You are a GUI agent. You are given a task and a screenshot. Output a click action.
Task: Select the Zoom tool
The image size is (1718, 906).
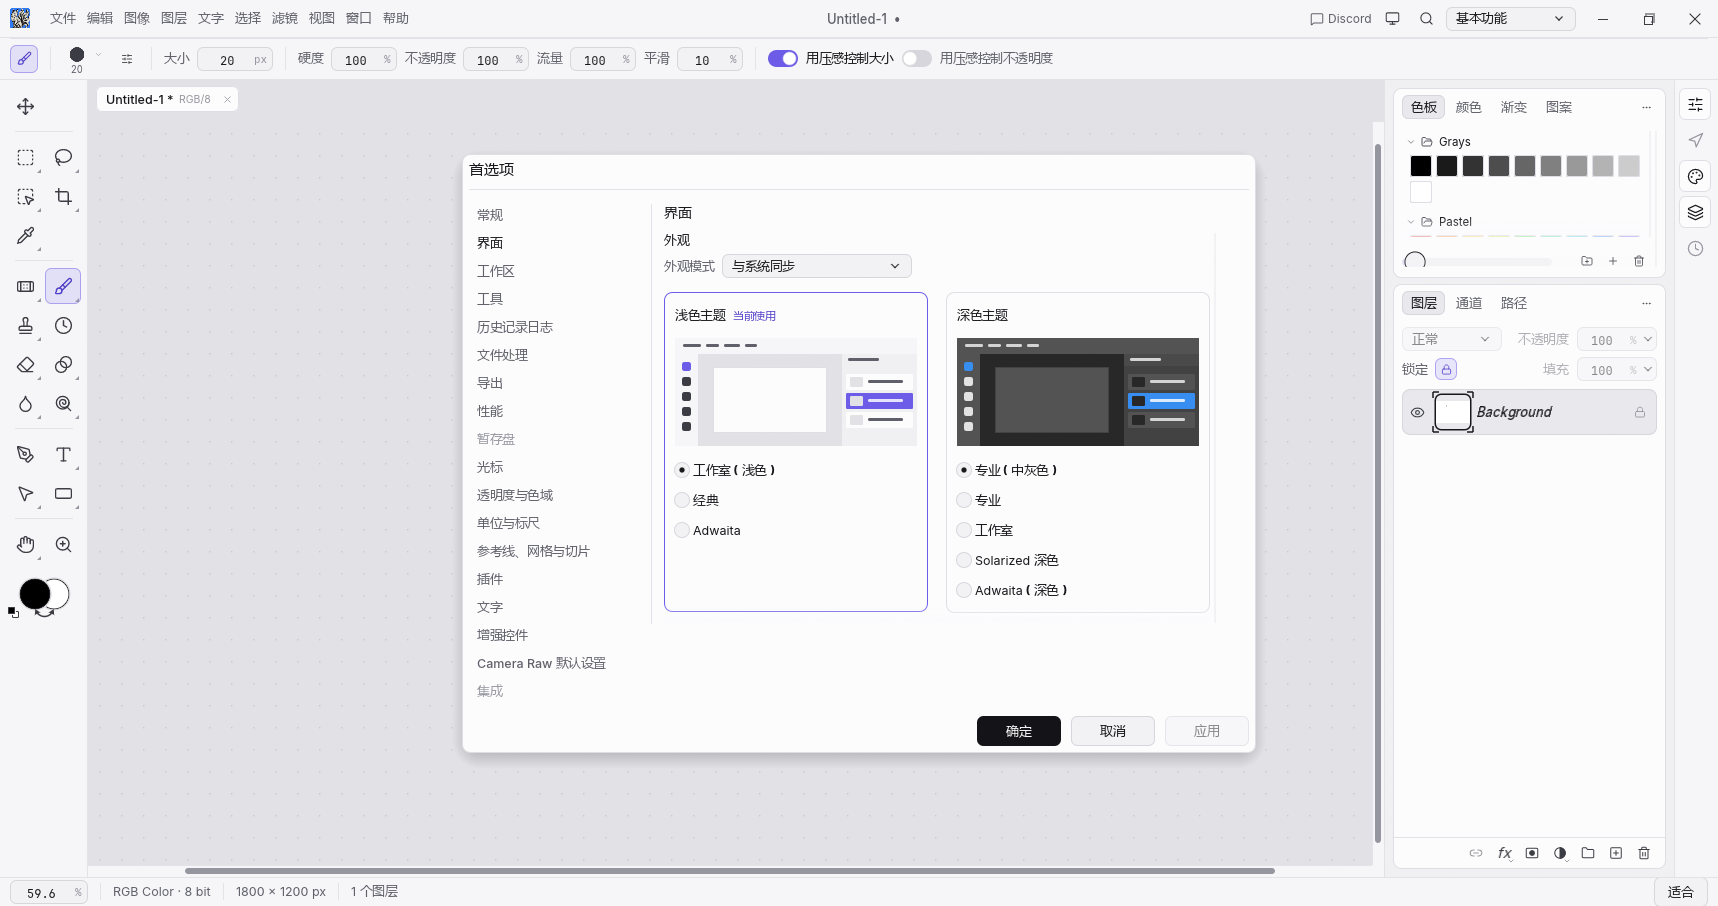tap(63, 545)
